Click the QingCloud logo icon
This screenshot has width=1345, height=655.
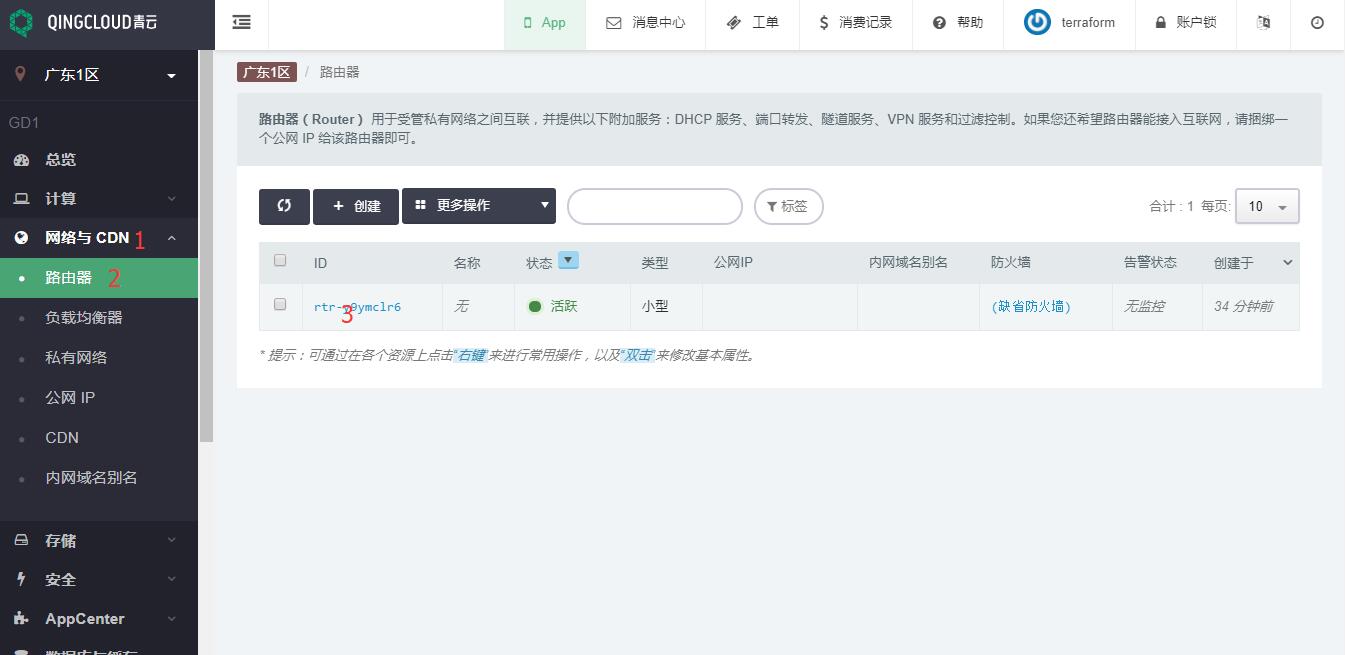tap(21, 22)
